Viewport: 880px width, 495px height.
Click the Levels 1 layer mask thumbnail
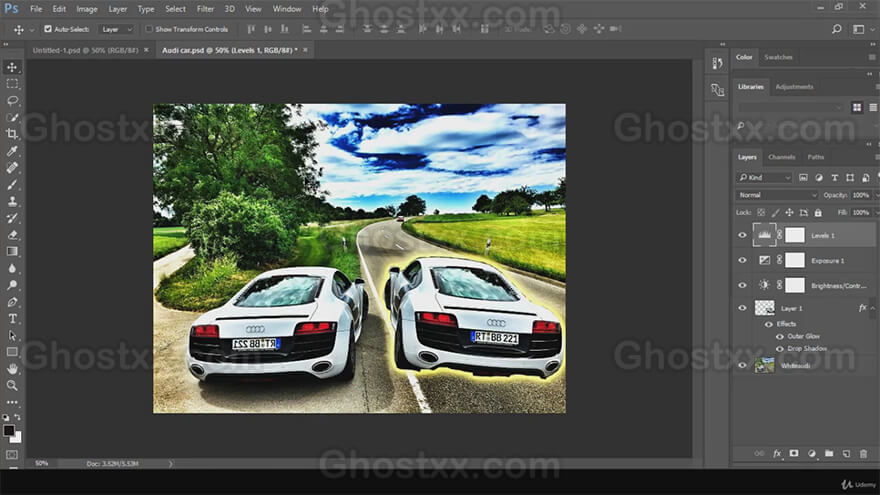[795, 235]
